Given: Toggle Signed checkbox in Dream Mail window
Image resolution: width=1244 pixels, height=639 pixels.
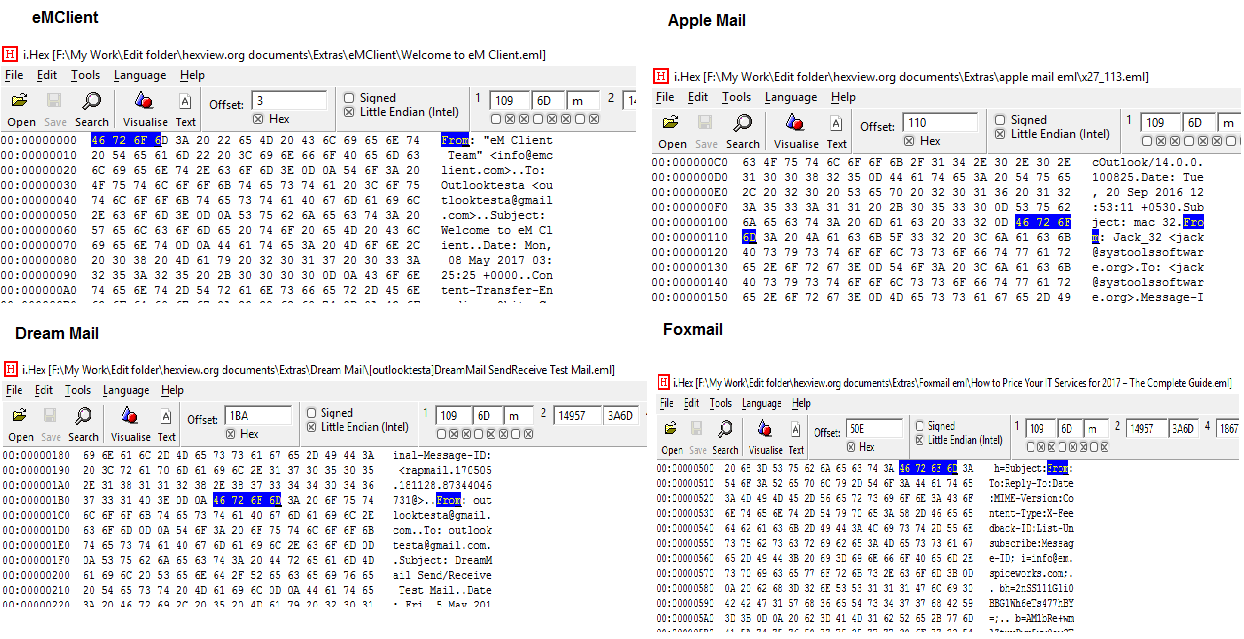Looking at the screenshot, I should pyautogui.click(x=312, y=413).
